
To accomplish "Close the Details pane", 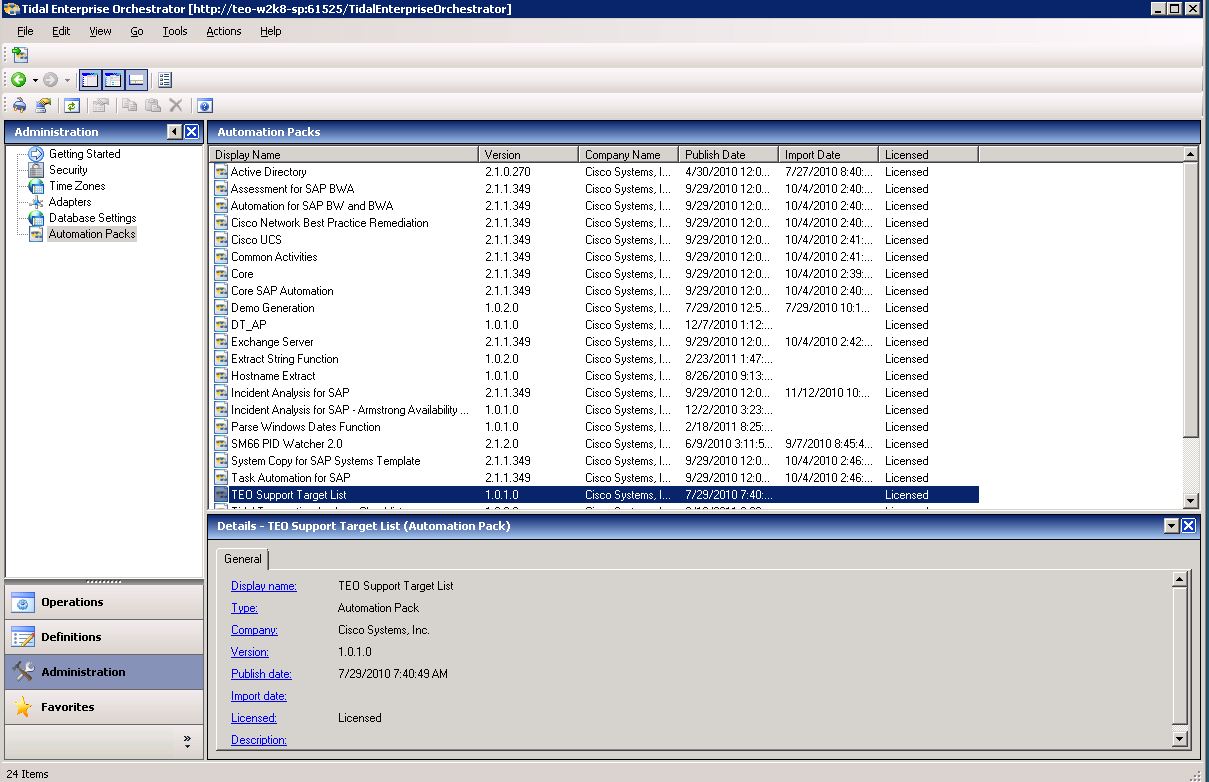I will (1189, 526).
